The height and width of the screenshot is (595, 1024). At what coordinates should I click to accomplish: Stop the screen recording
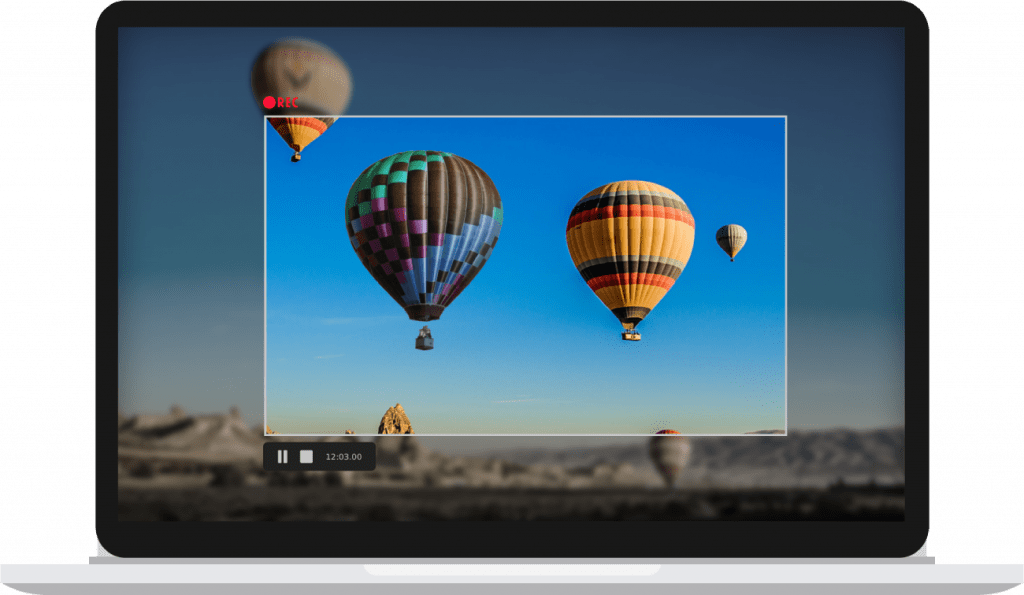306,457
